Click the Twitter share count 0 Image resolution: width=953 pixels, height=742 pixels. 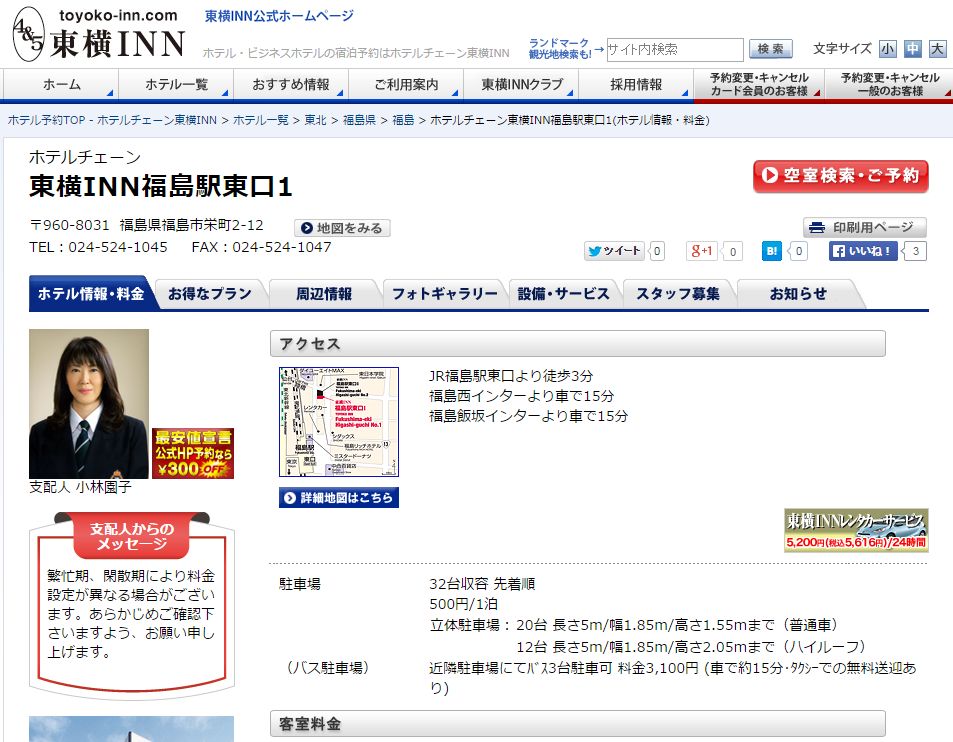coord(657,251)
